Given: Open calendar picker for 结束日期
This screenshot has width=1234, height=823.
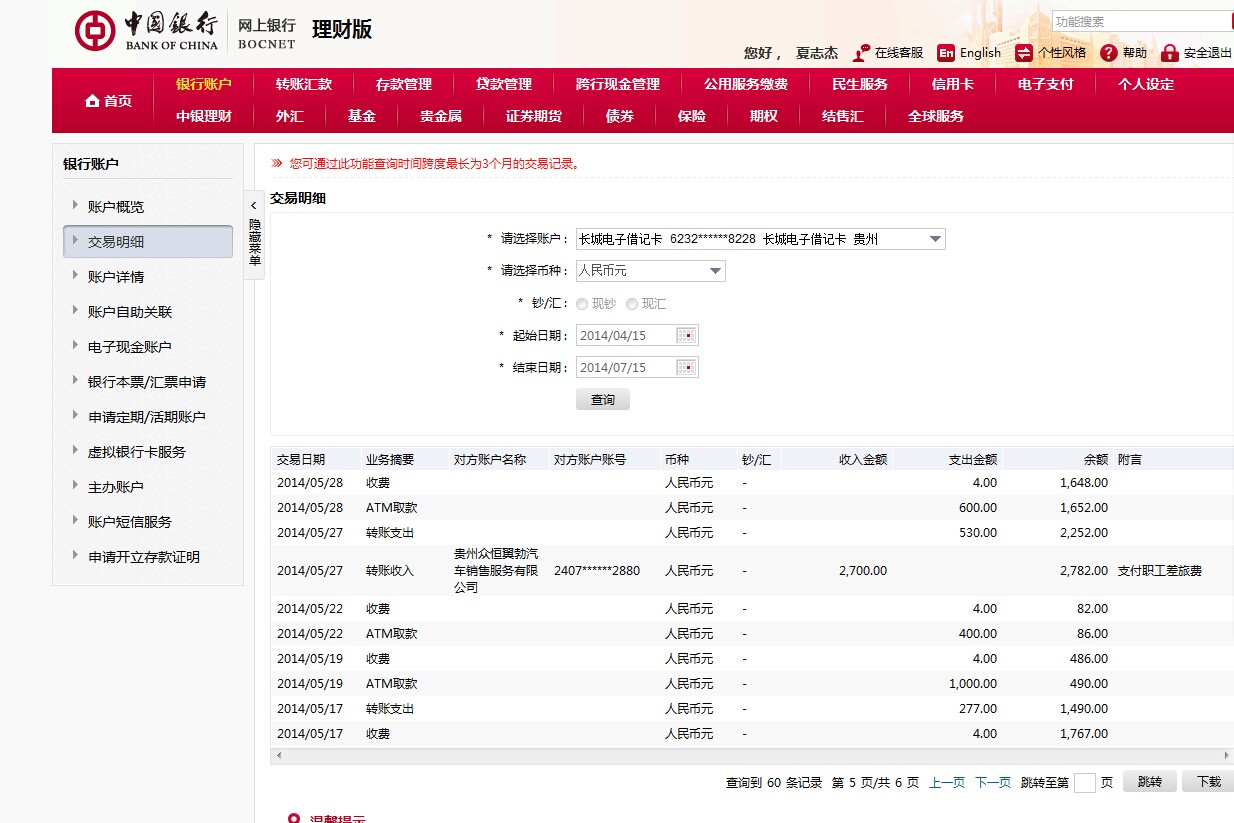Looking at the screenshot, I should pos(687,368).
